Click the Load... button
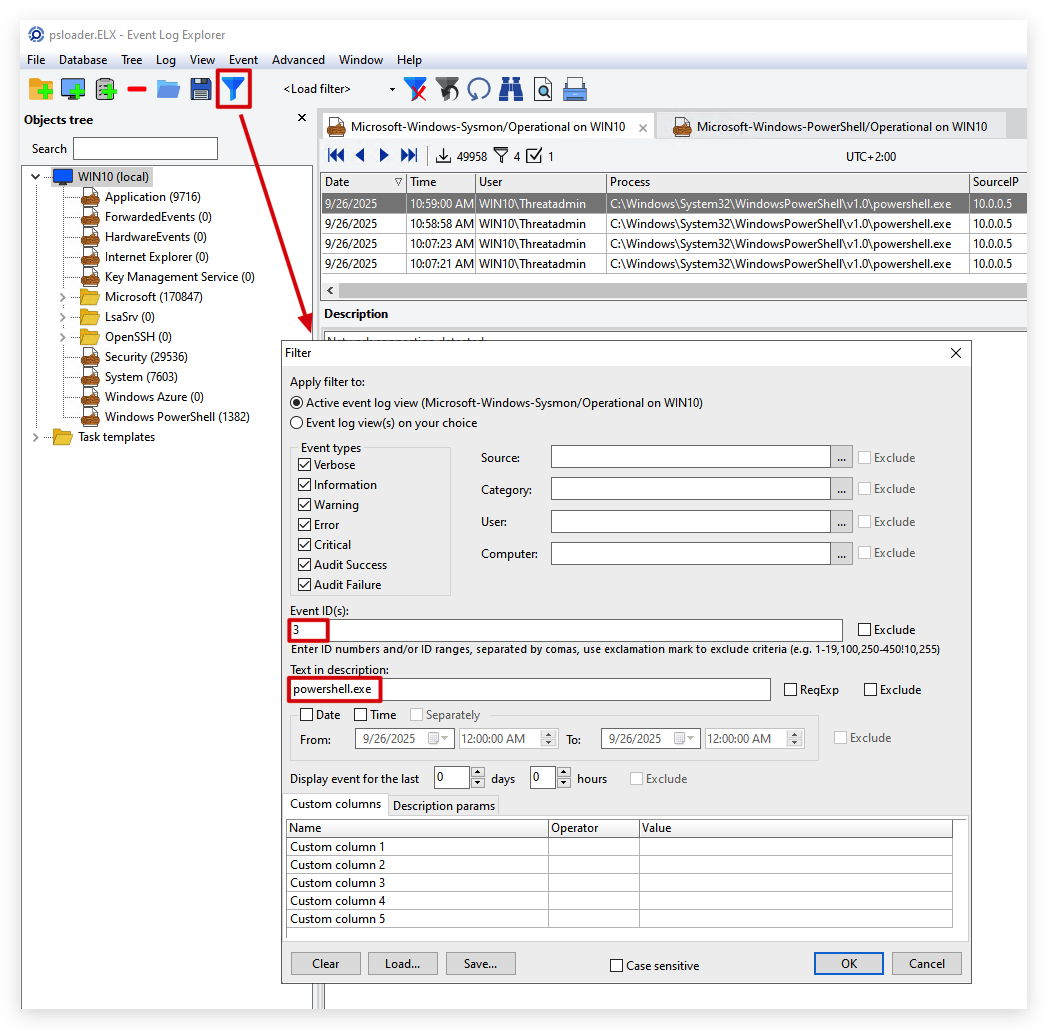 click(x=403, y=964)
